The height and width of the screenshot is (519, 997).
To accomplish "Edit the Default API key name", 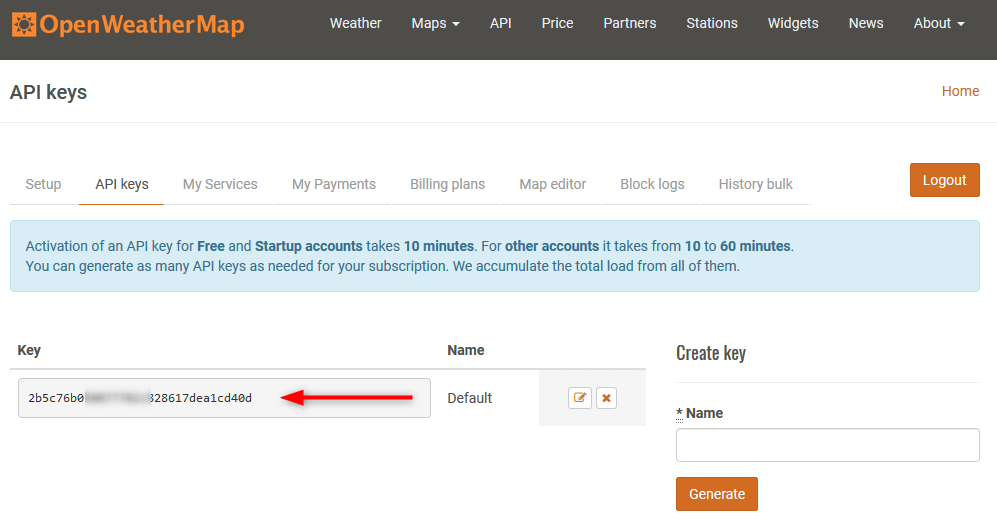I will pos(580,398).
